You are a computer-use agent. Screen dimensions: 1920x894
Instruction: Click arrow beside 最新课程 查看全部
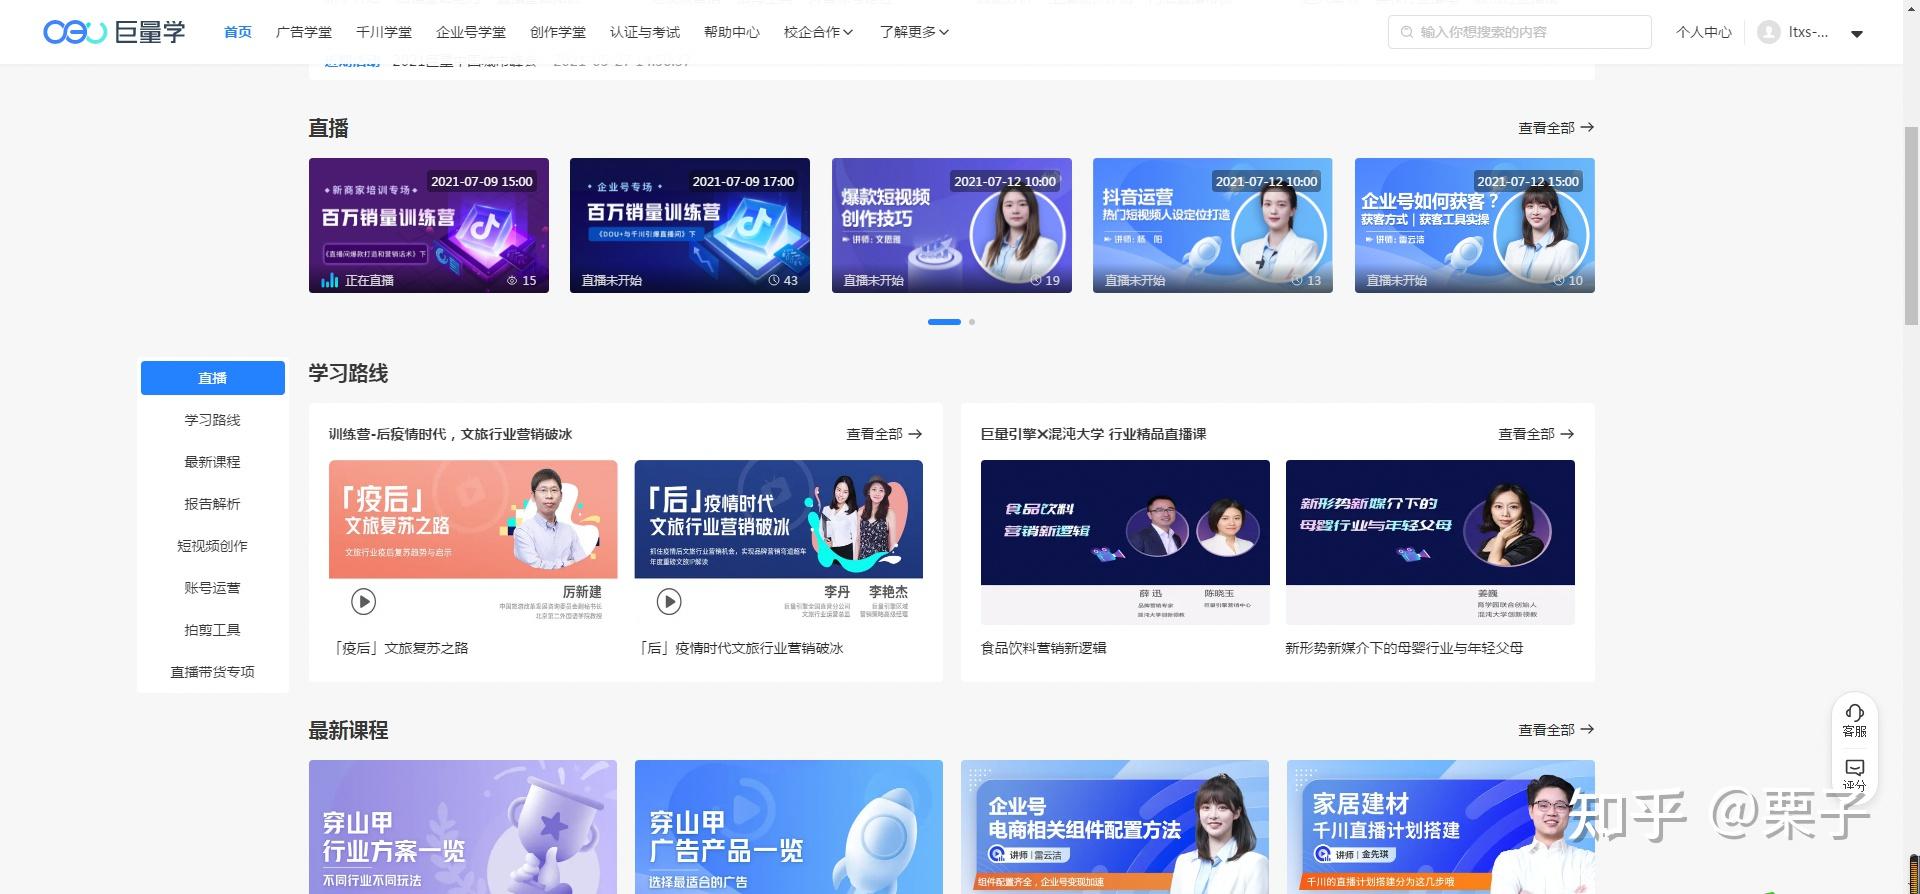(1587, 729)
